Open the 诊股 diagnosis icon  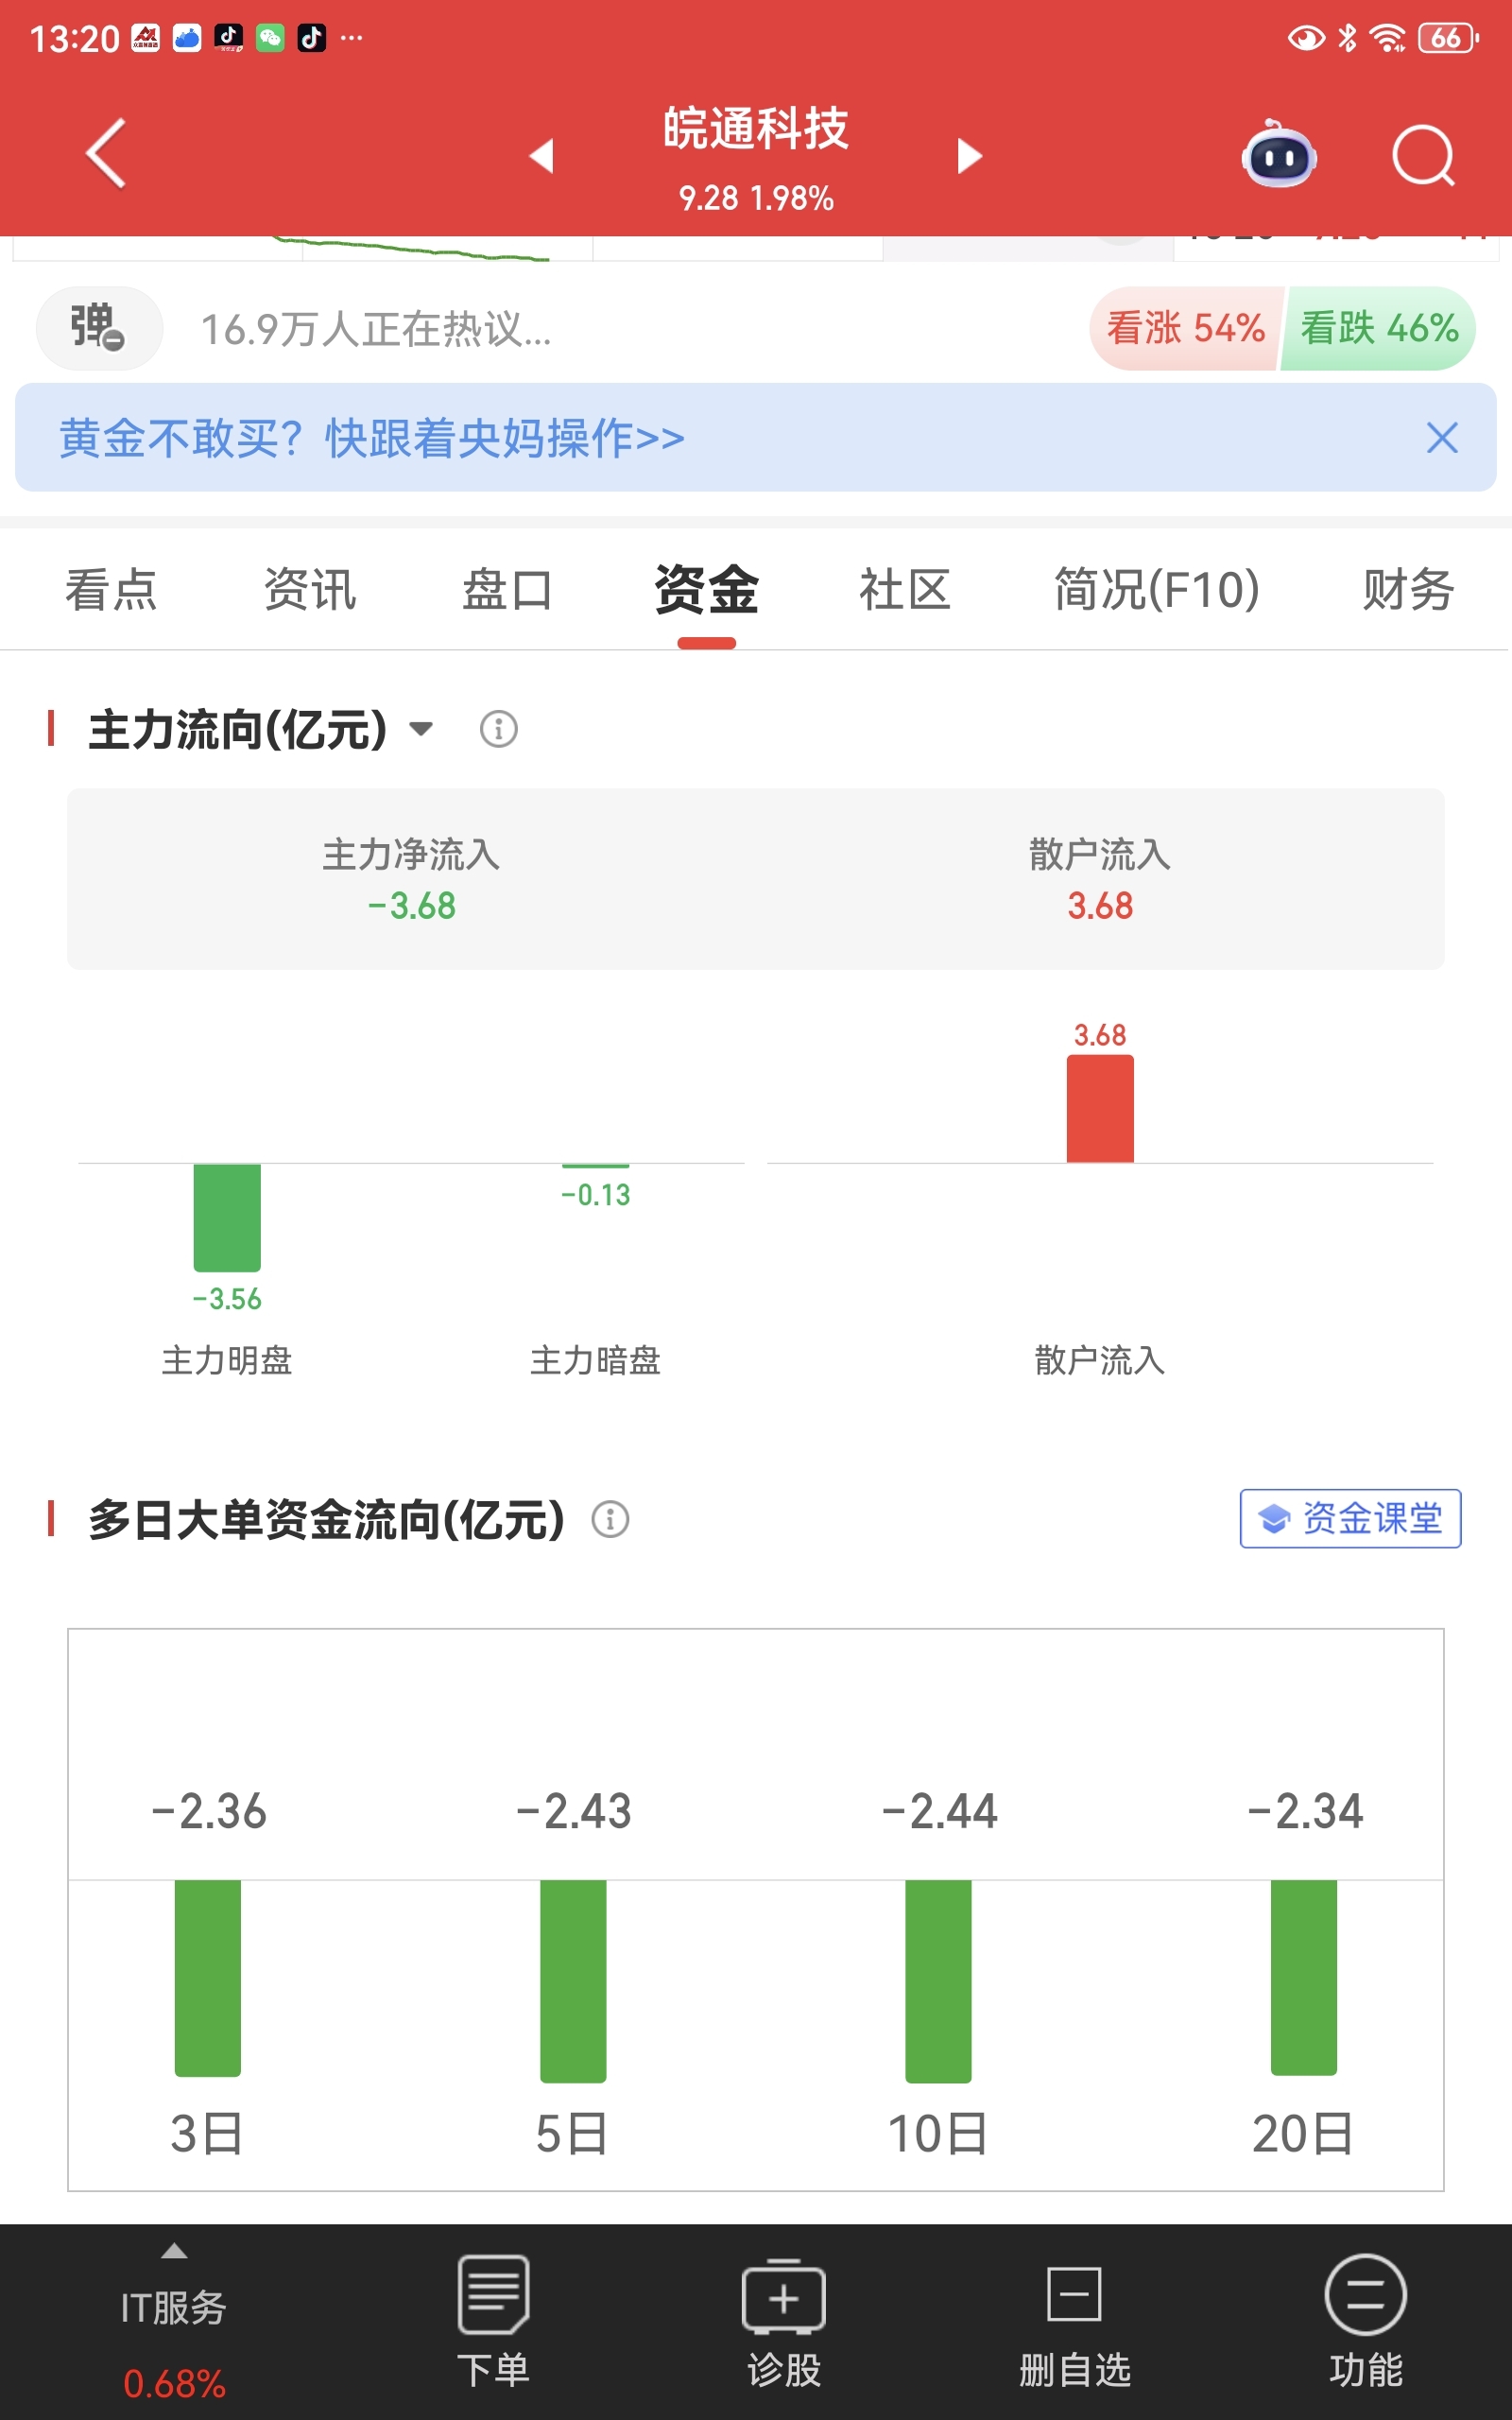coord(784,2322)
